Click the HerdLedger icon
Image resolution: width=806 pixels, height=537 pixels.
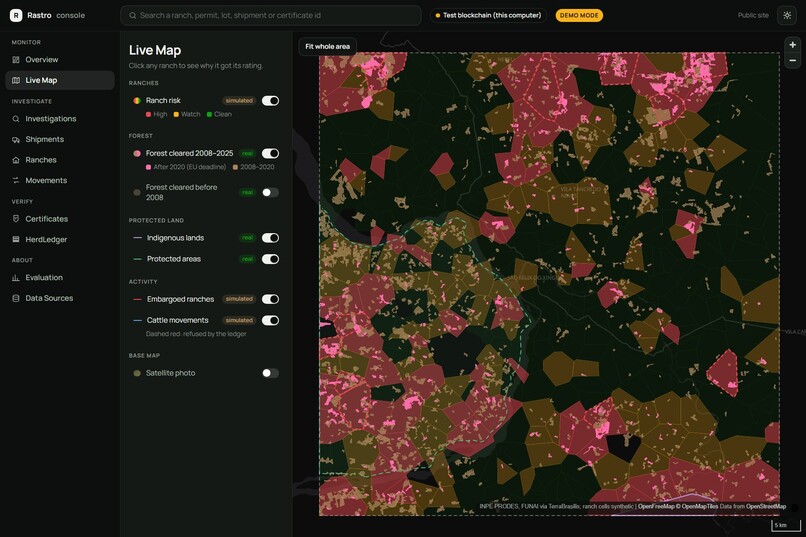tap(16, 239)
